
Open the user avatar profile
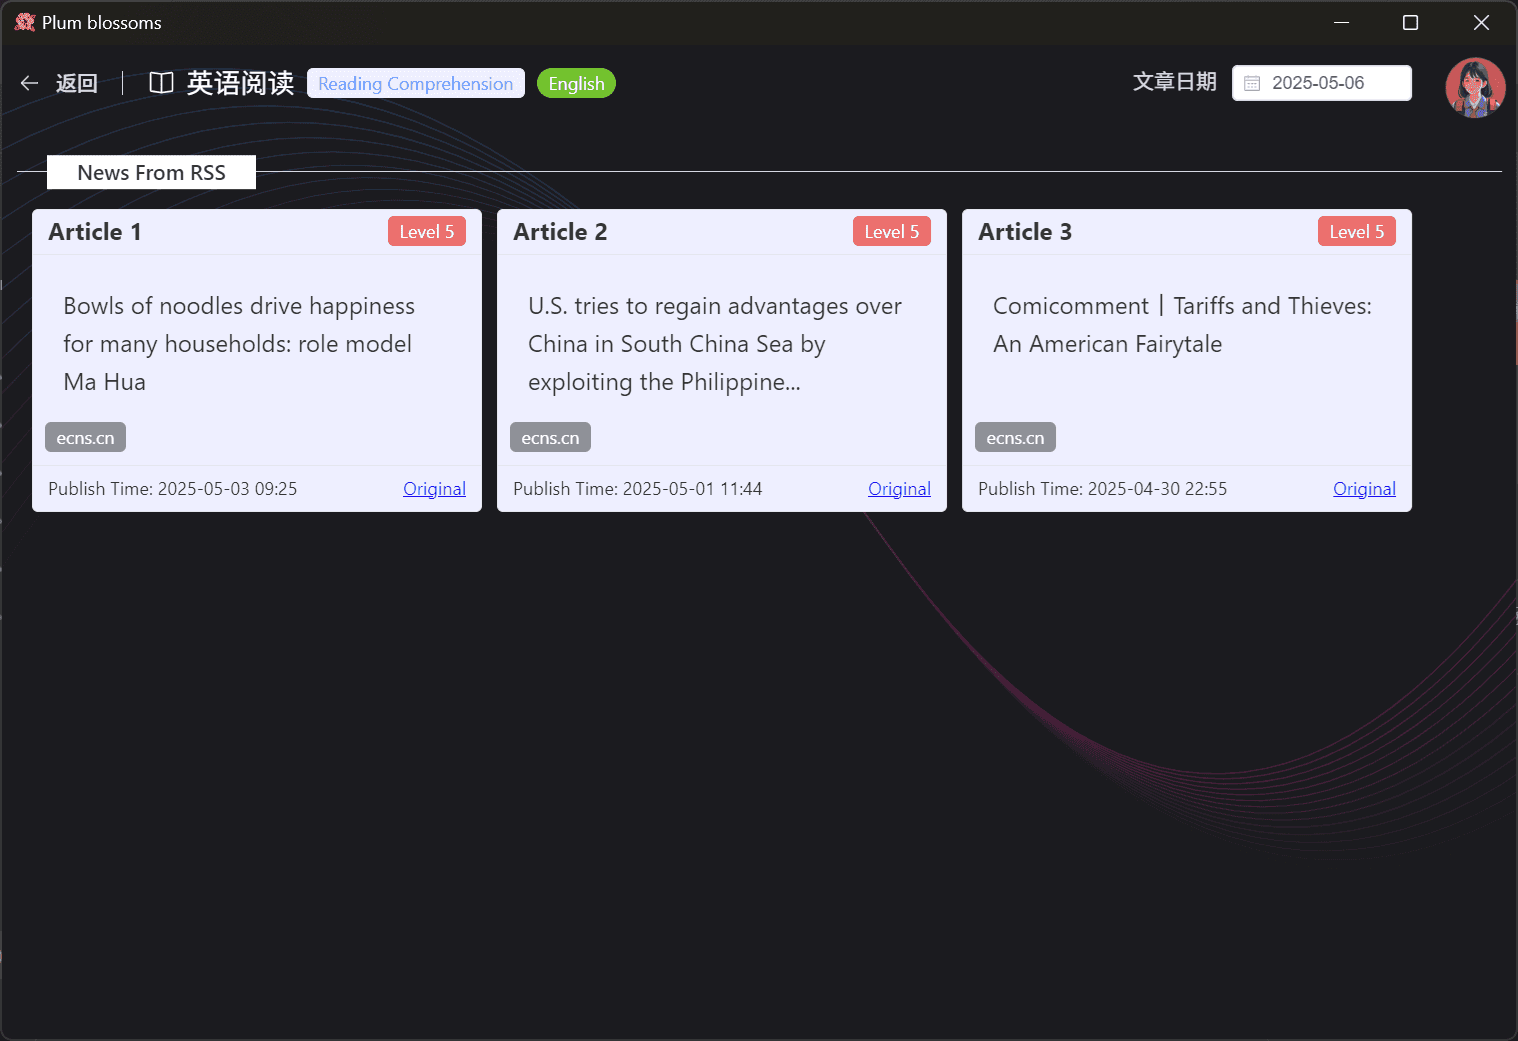(x=1475, y=87)
